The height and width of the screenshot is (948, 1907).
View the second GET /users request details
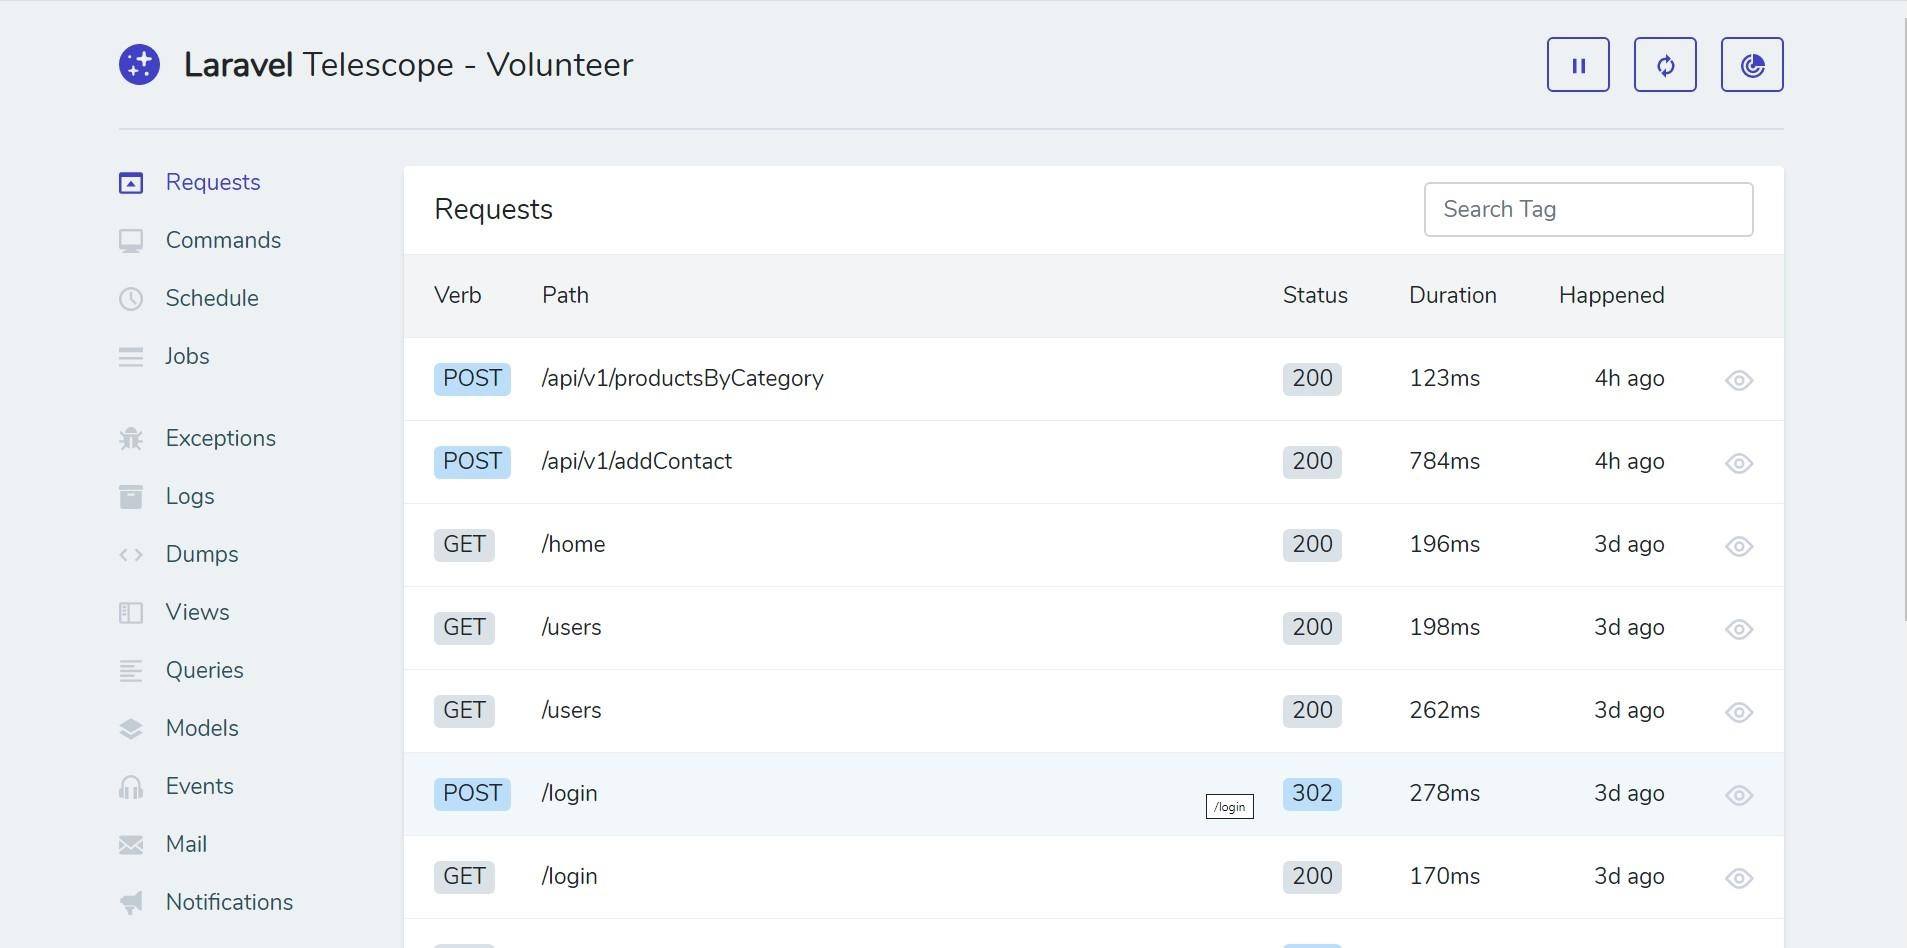pos(1738,712)
